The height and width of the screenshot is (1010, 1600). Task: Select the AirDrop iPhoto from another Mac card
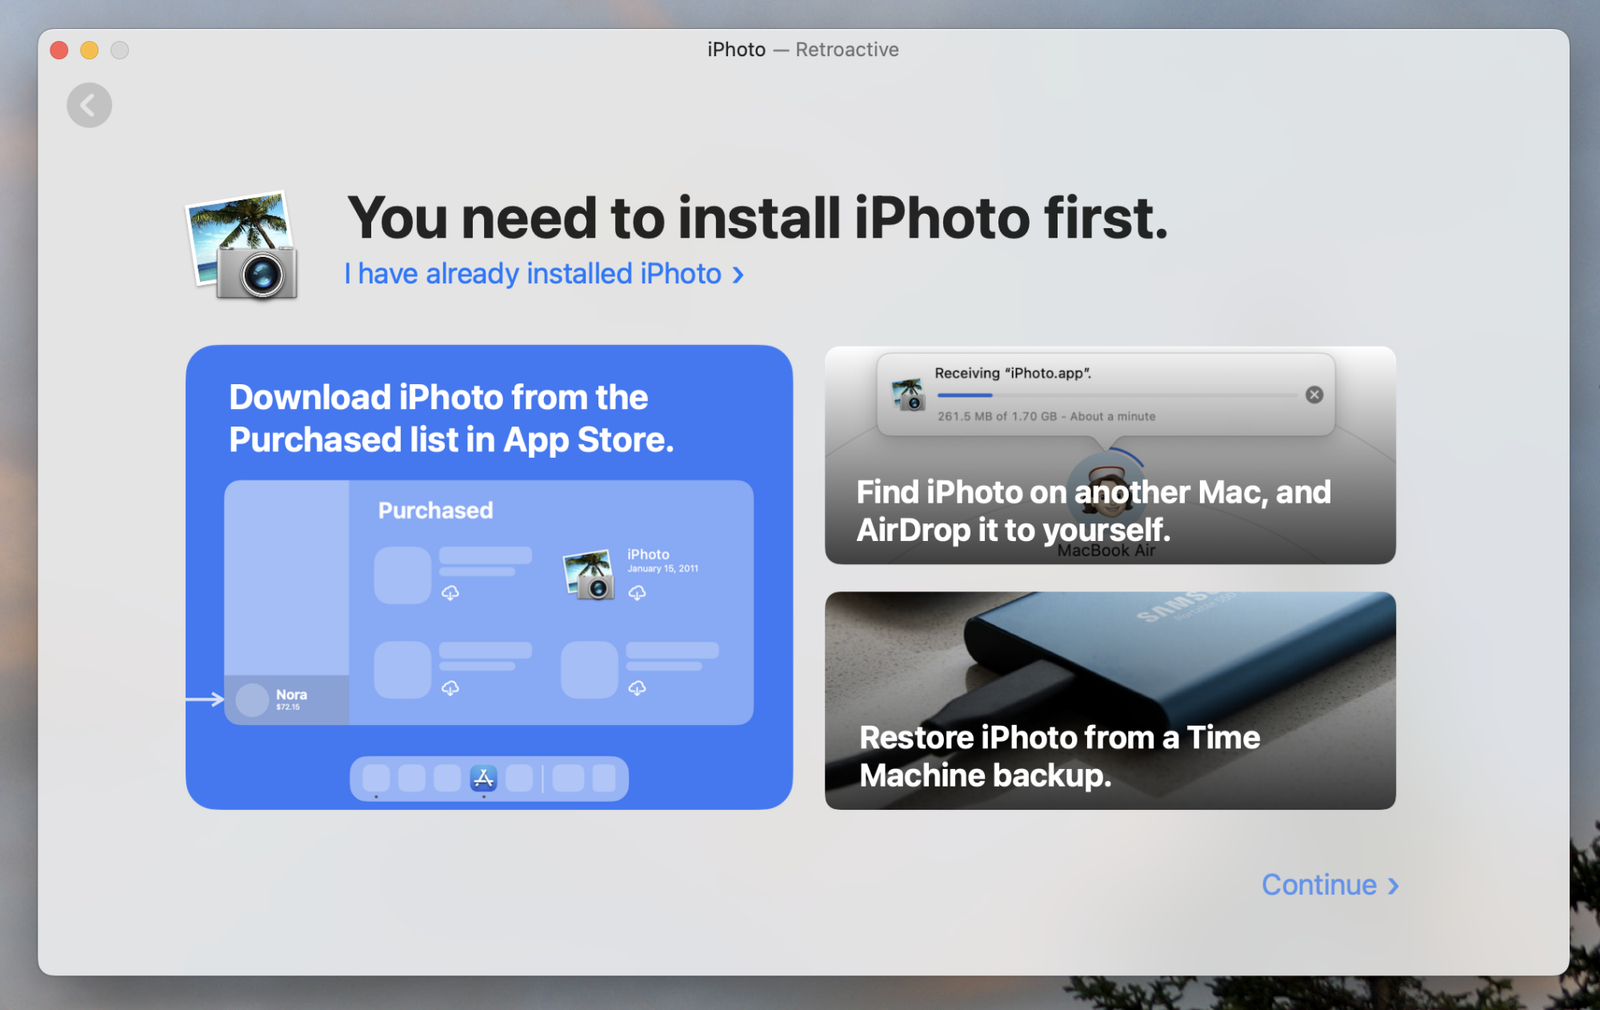point(1110,455)
